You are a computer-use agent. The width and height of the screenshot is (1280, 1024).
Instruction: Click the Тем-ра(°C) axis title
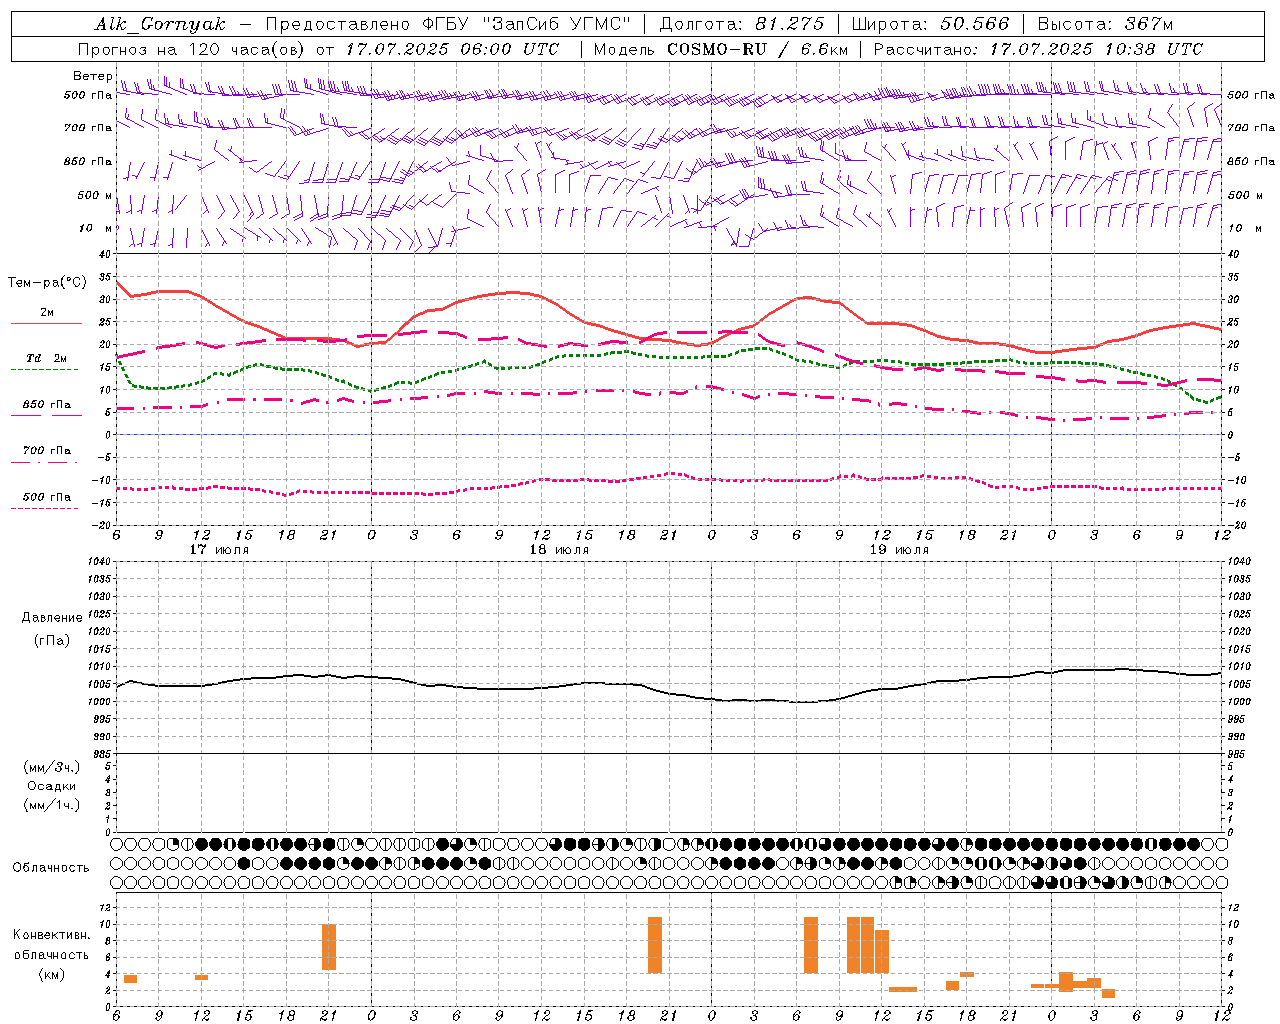click(47, 283)
